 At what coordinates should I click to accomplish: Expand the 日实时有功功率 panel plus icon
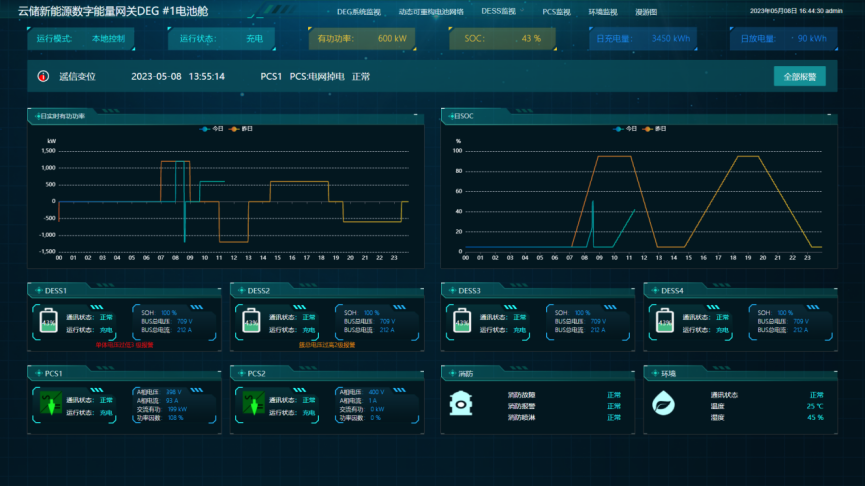(x=37, y=116)
